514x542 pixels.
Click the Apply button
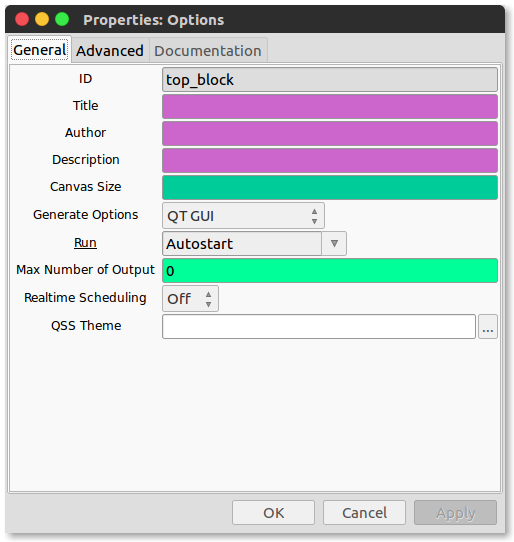tap(455, 513)
